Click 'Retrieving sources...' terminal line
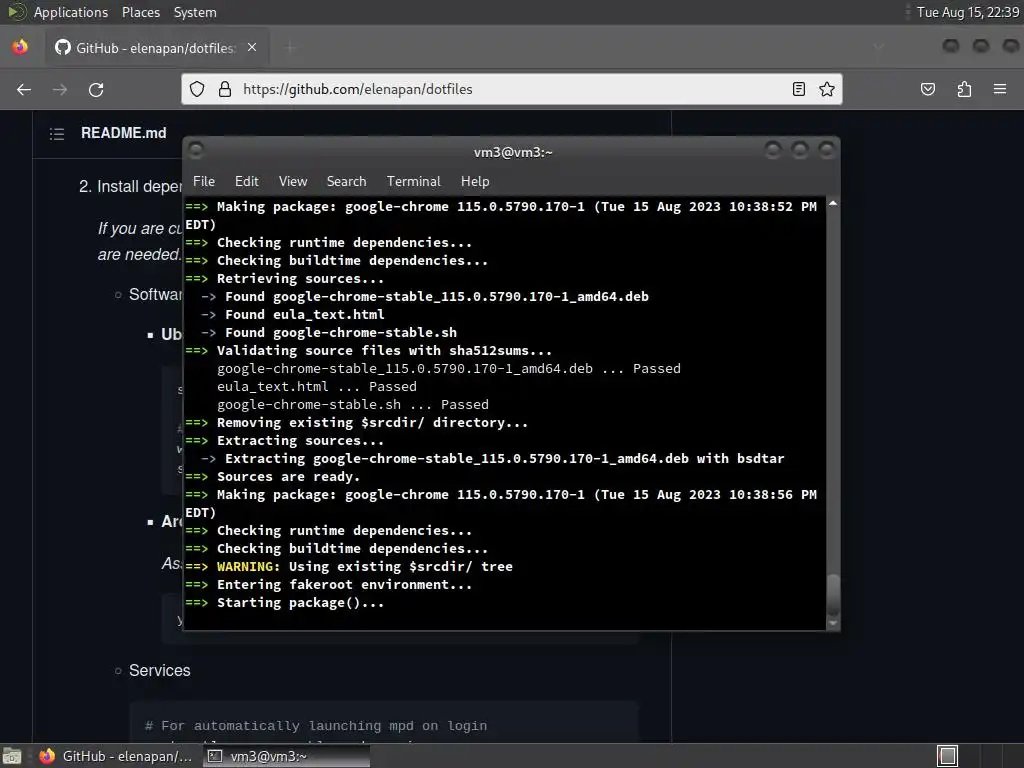 point(300,279)
